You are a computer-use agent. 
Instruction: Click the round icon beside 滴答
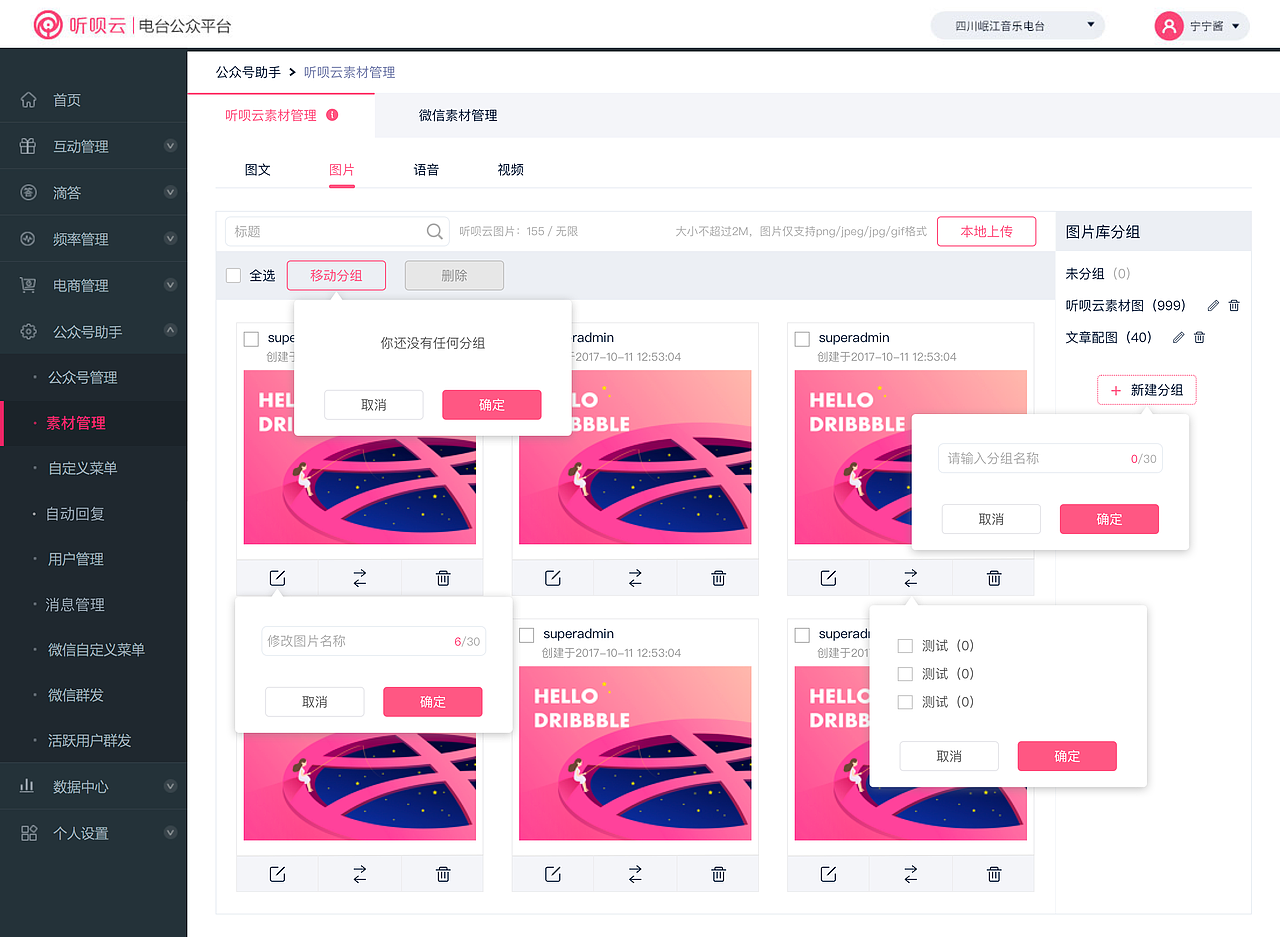point(28,192)
